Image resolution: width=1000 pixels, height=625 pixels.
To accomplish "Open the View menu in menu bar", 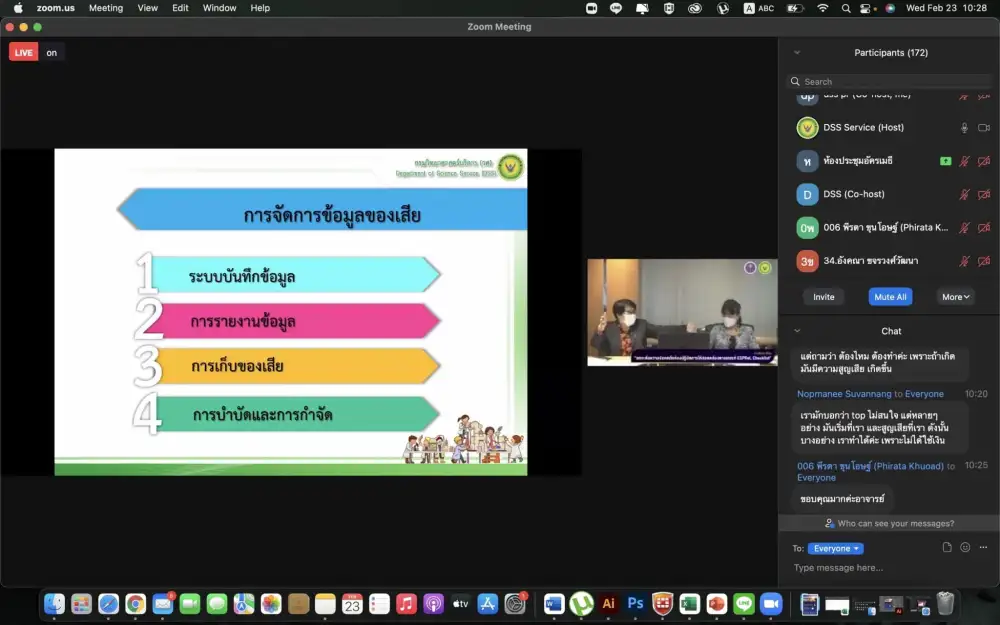I will (x=147, y=8).
